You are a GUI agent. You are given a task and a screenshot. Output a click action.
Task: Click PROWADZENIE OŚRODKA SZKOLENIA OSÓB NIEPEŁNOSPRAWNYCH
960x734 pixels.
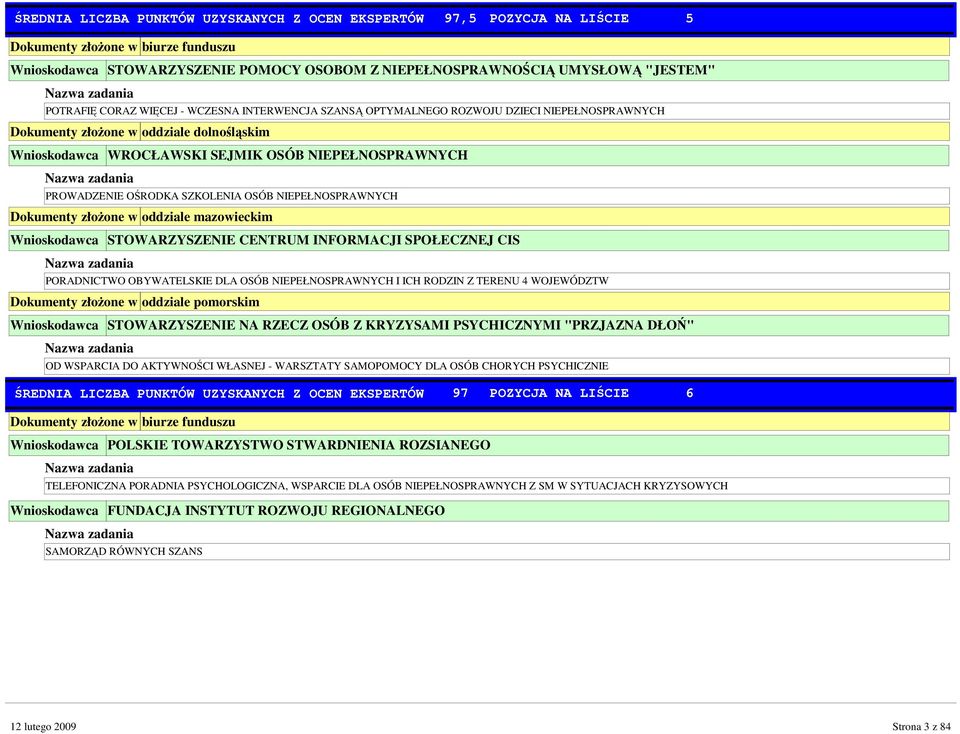(x=222, y=196)
